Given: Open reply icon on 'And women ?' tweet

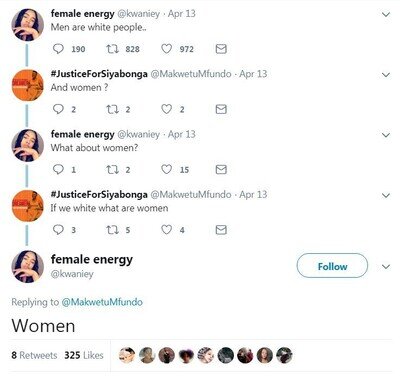Looking at the screenshot, I should coord(58,109).
